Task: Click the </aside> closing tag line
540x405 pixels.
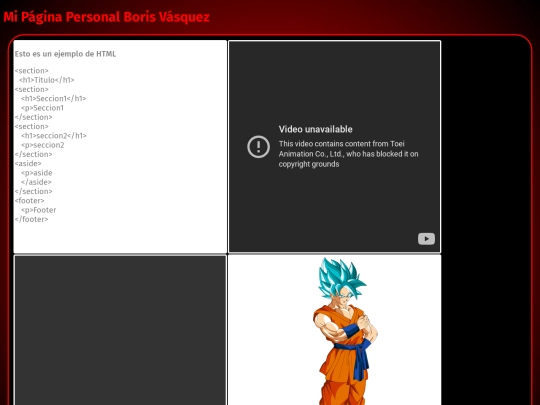Action: pos(36,182)
